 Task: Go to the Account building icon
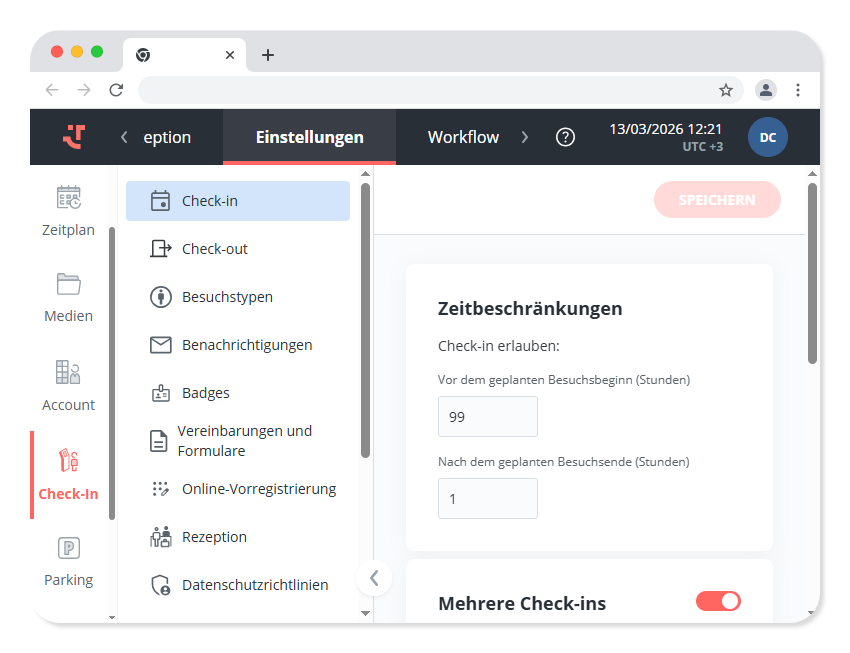(68, 372)
